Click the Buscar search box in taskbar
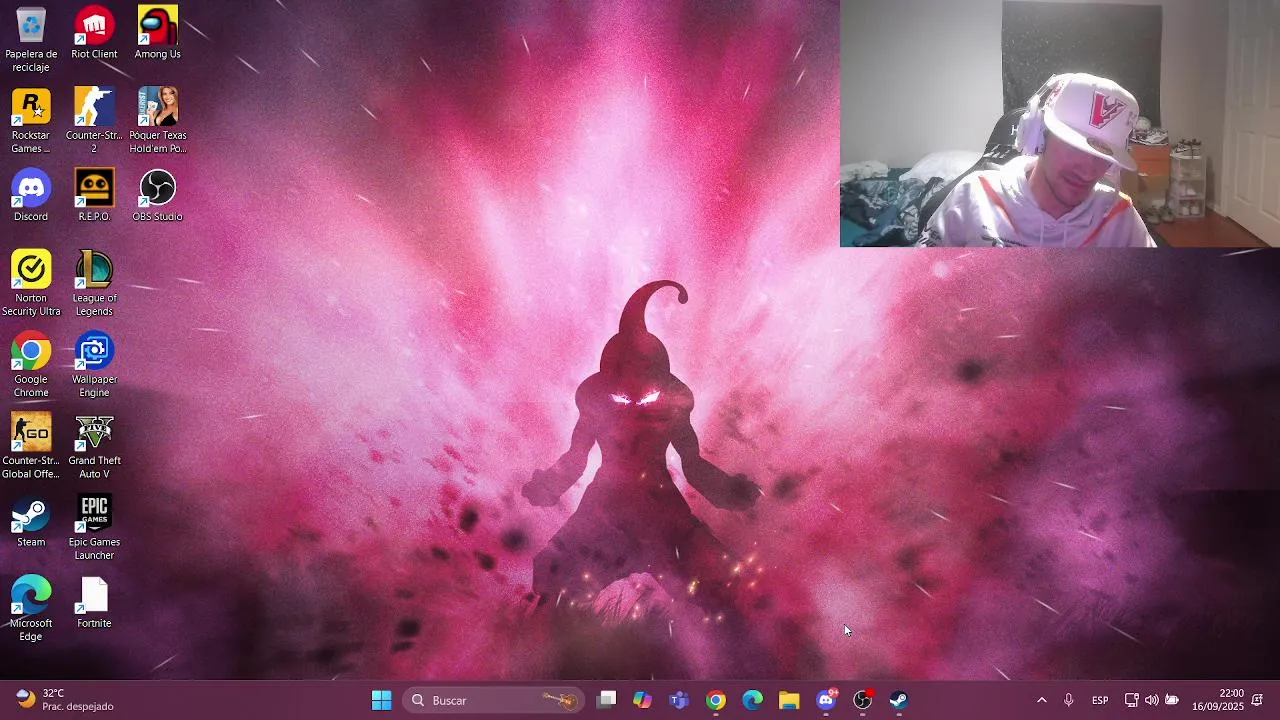Image resolution: width=1280 pixels, height=720 pixels. tap(494, 700)
